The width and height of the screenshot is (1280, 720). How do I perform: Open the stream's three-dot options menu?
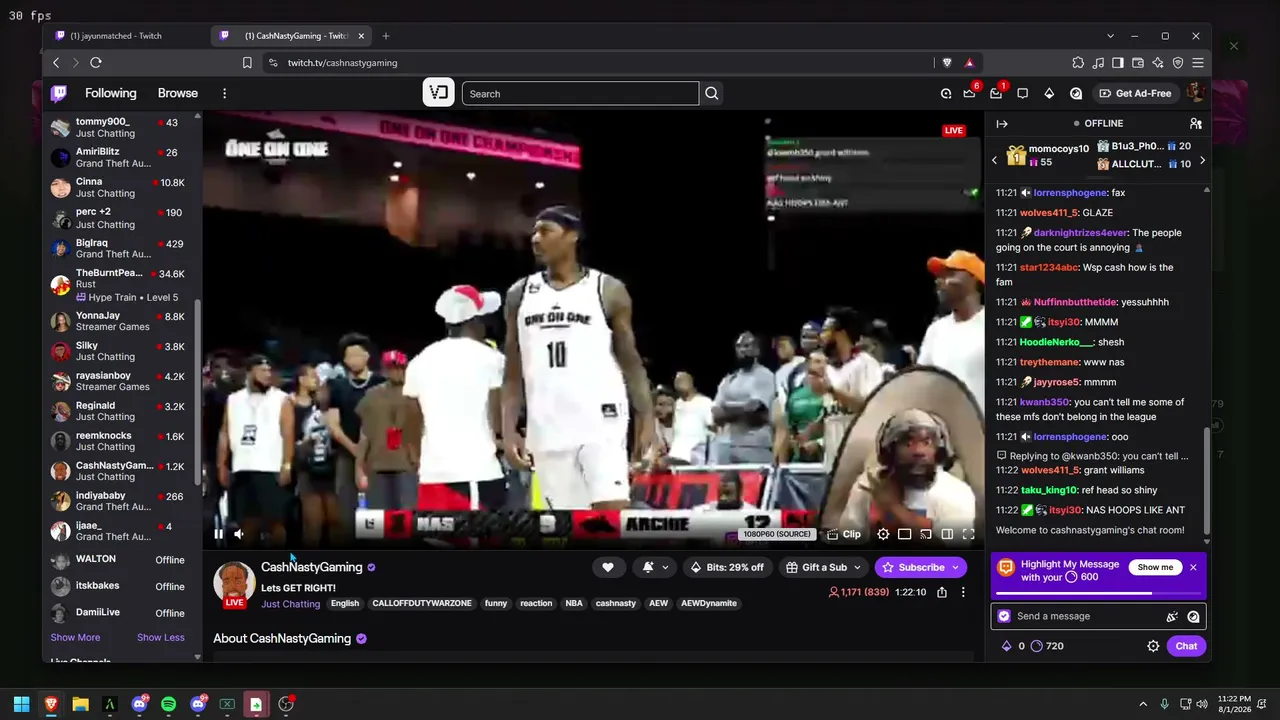pos(963,592)
